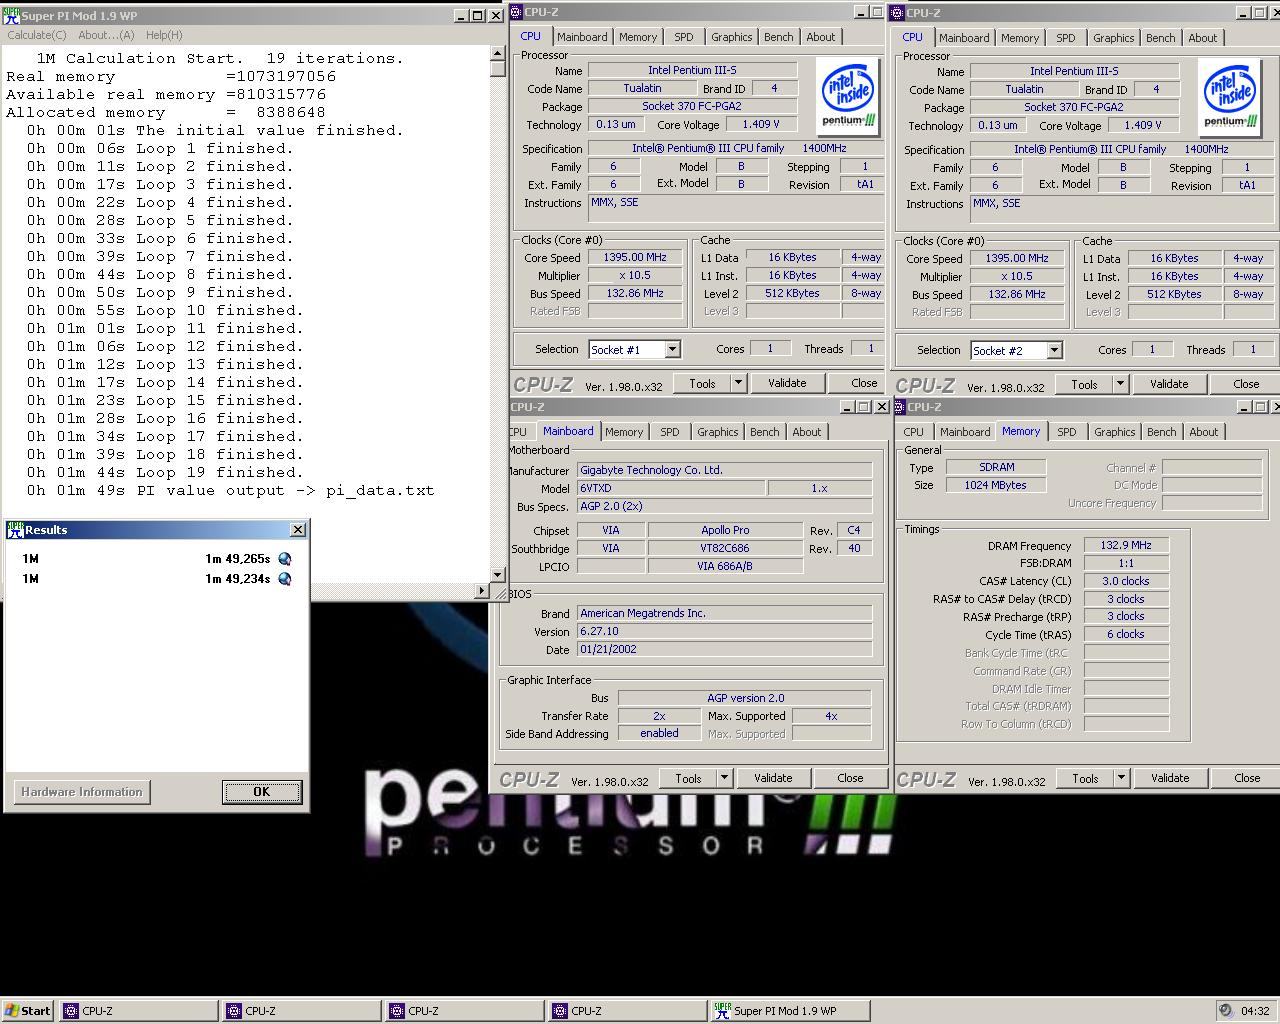This screenshot has width=1280, height=1024.
Task: Click memory Size 1024 MBytes value
Action: (996, 485)
